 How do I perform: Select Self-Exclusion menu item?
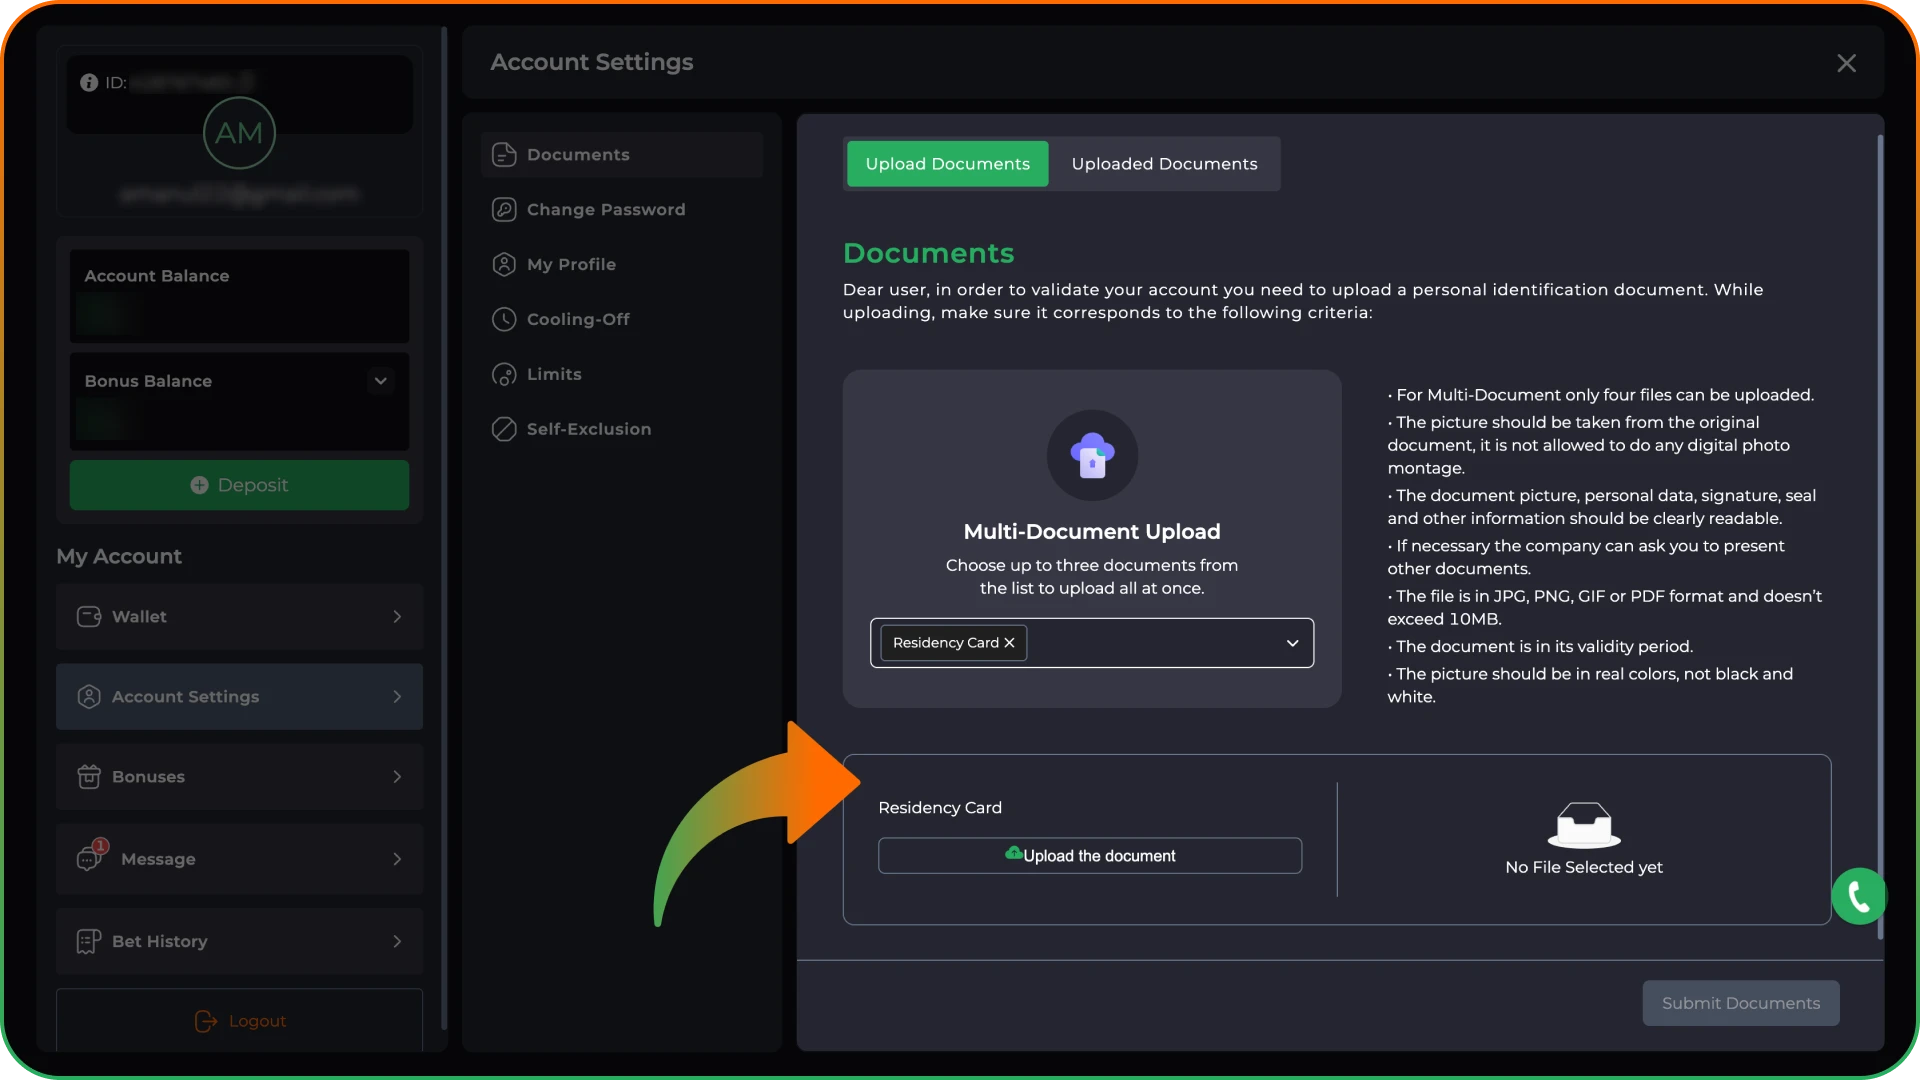[x=622, y=429]
